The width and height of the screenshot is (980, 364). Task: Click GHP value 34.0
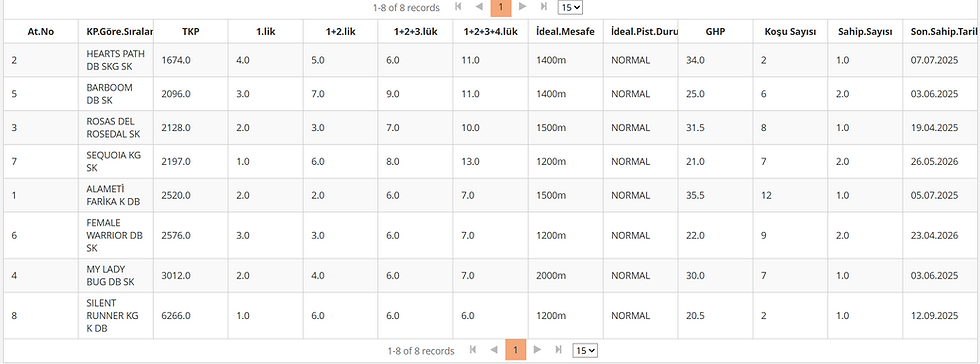click(x=696, y=60)
